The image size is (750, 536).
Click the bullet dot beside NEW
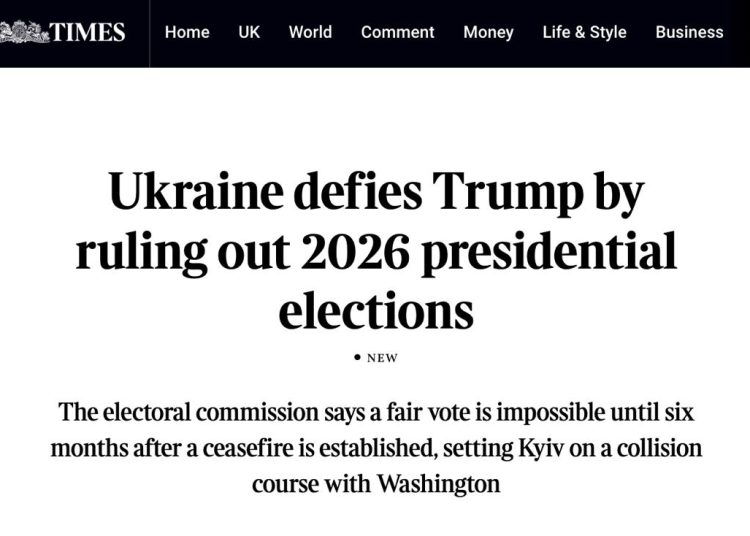(357, 358)
